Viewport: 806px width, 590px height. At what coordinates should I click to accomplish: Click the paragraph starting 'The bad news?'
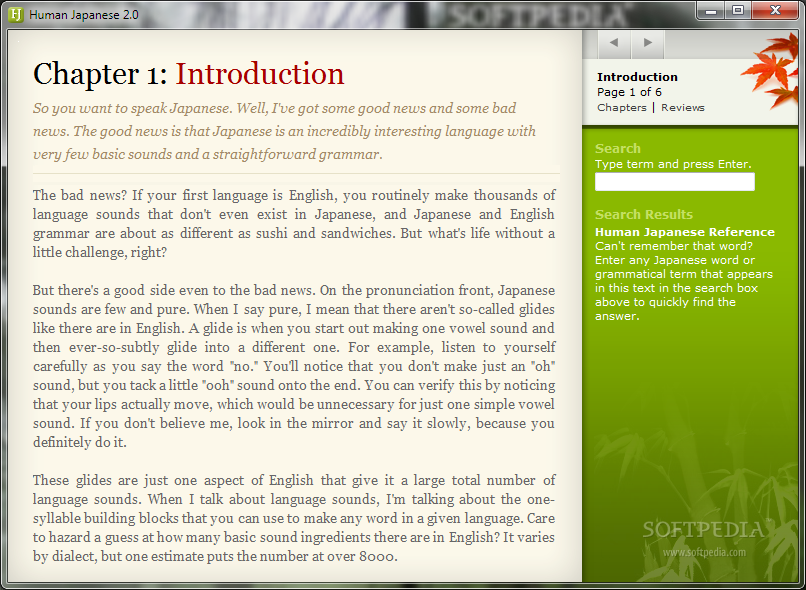294,224
